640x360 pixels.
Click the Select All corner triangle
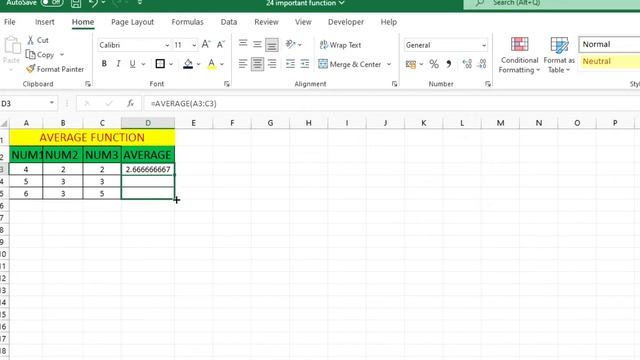(x=4, y=123)
